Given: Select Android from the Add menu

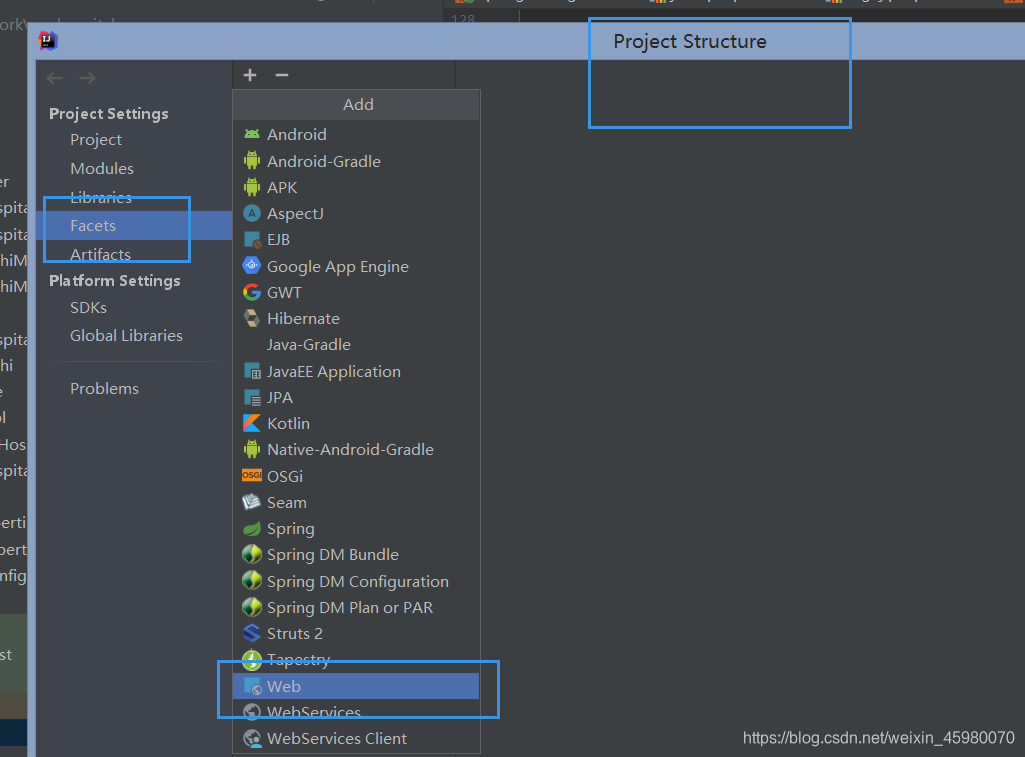Looking at the screenshot, I should (356, 134).
